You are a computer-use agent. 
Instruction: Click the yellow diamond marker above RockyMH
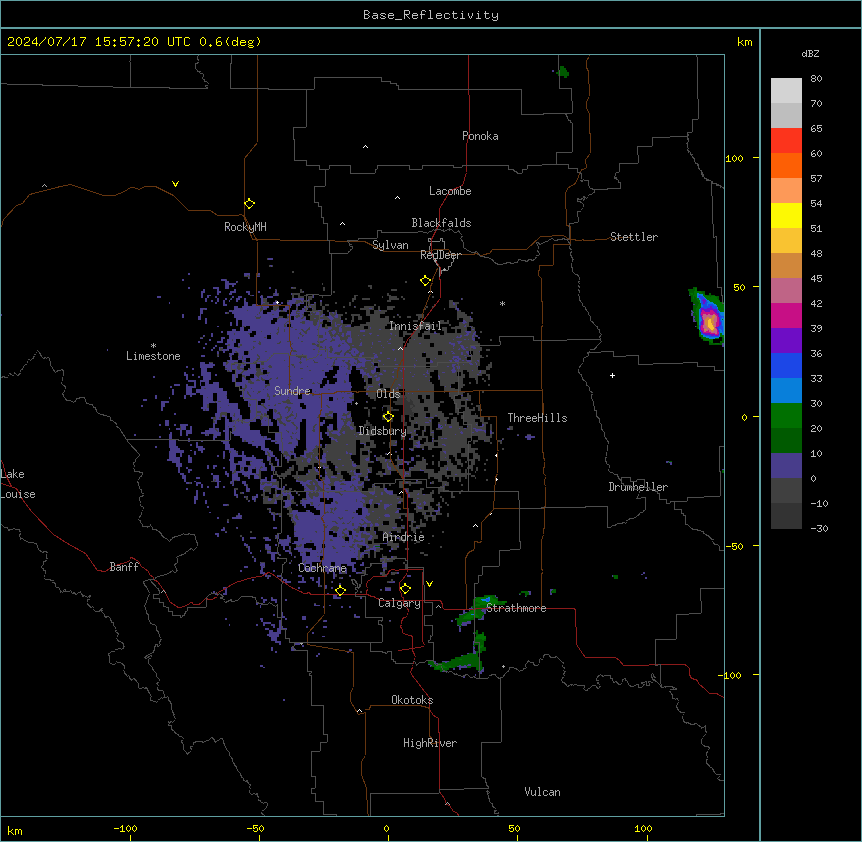pos(250,204)
